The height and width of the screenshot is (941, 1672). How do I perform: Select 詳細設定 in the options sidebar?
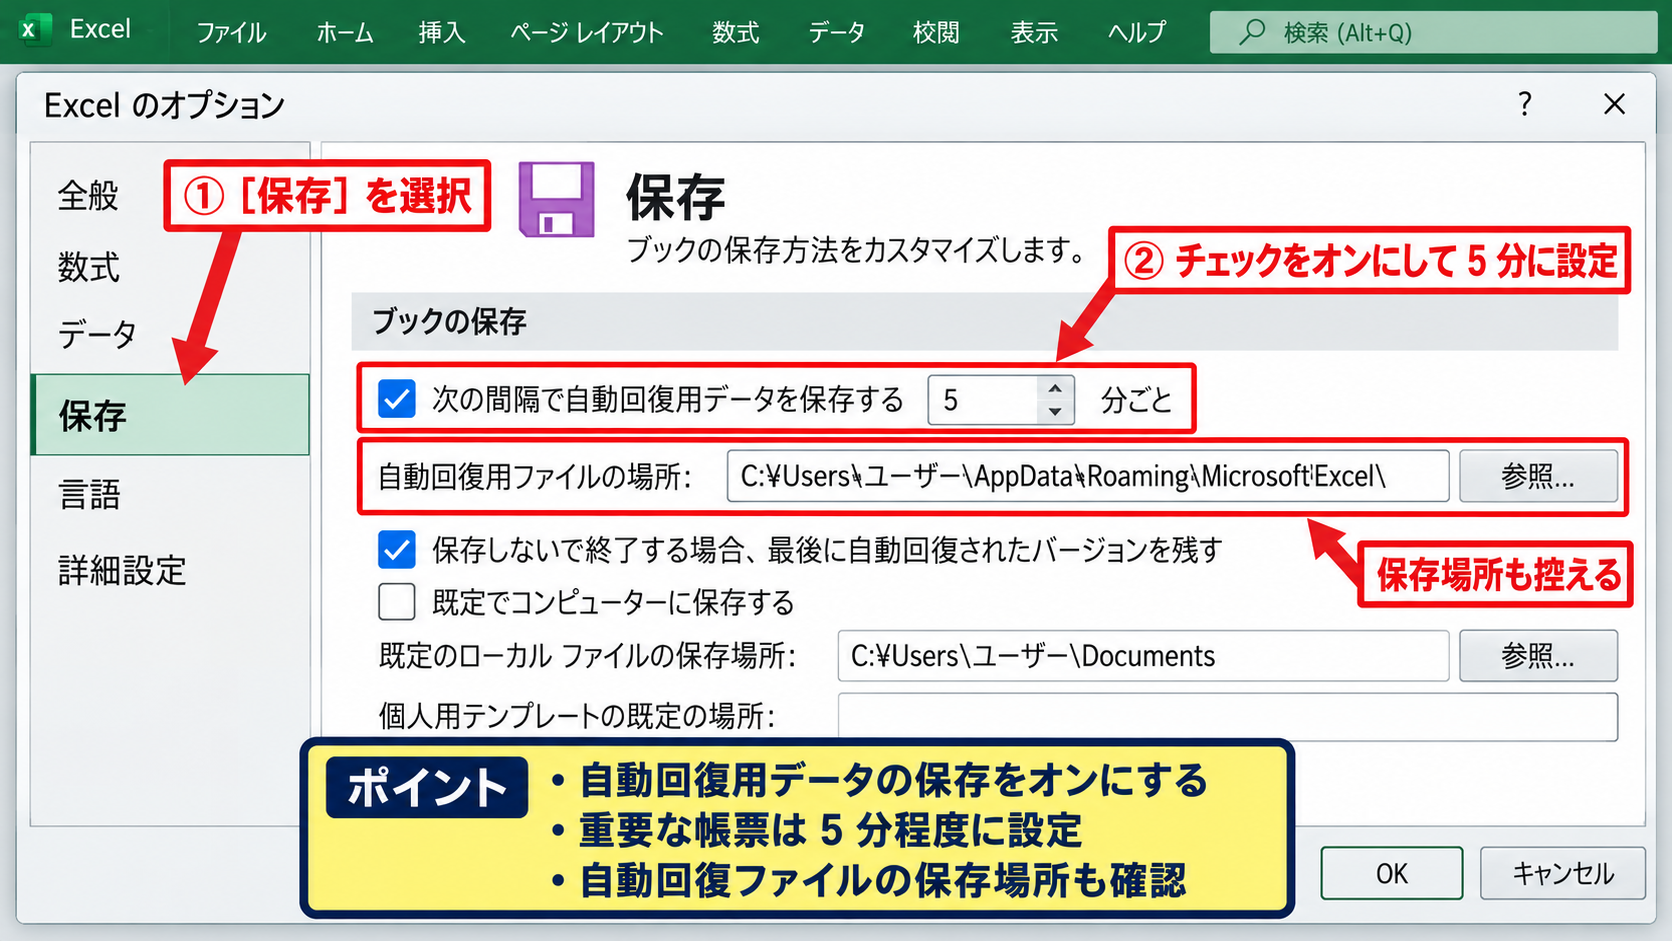[x=122, y=571]
